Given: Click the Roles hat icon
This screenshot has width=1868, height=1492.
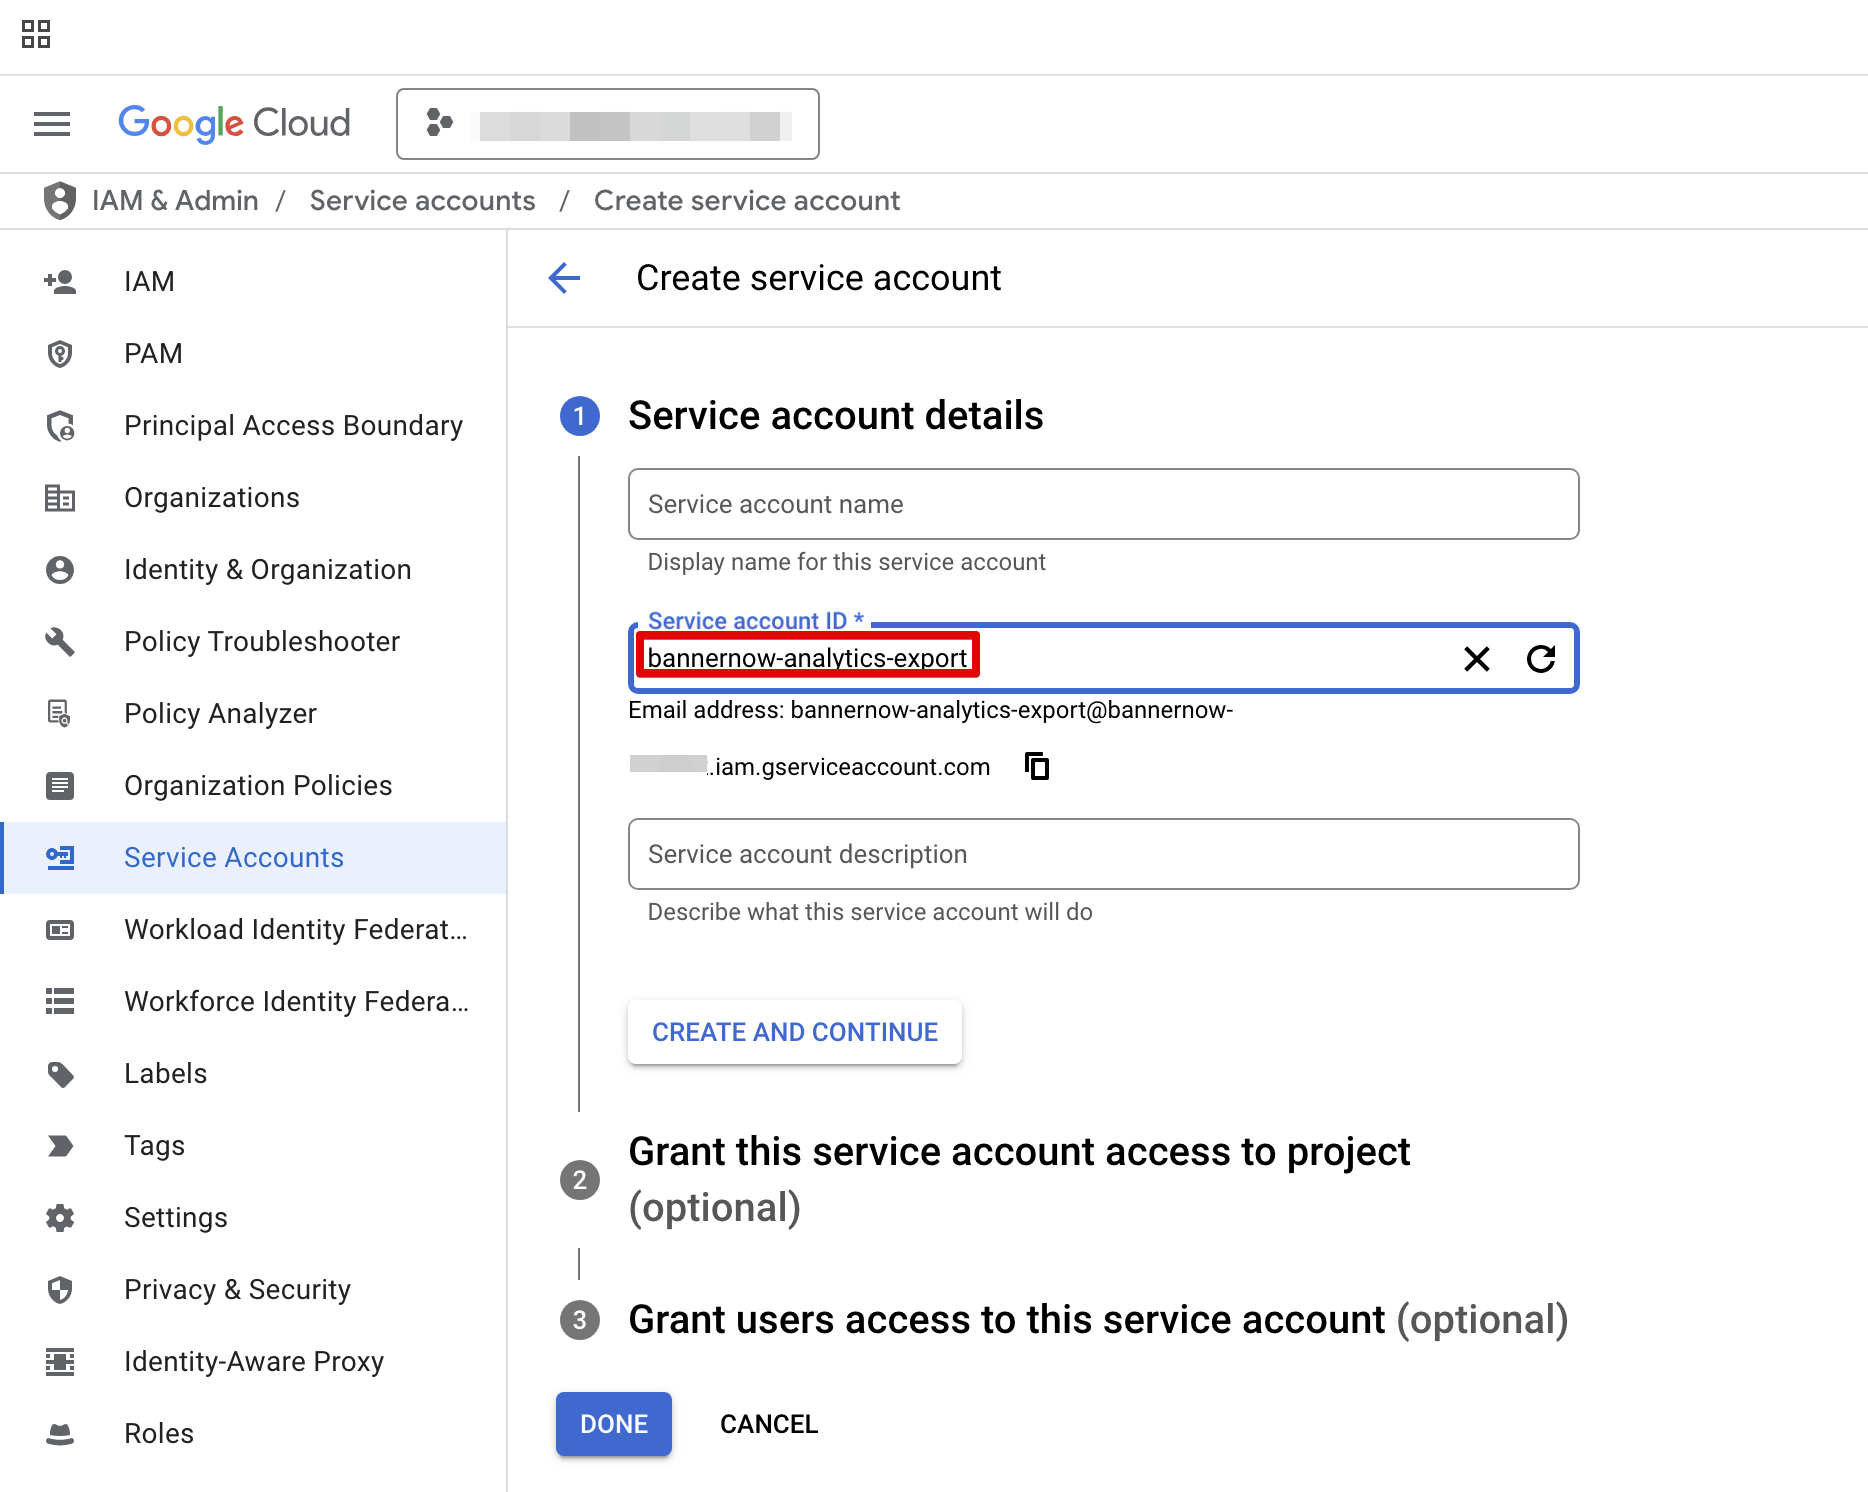Looking at the screenshot, I should 60,1434.
